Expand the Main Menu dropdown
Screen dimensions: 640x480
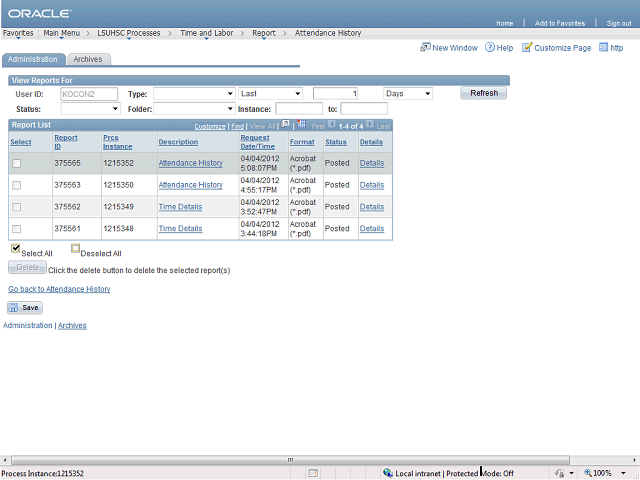62,33
